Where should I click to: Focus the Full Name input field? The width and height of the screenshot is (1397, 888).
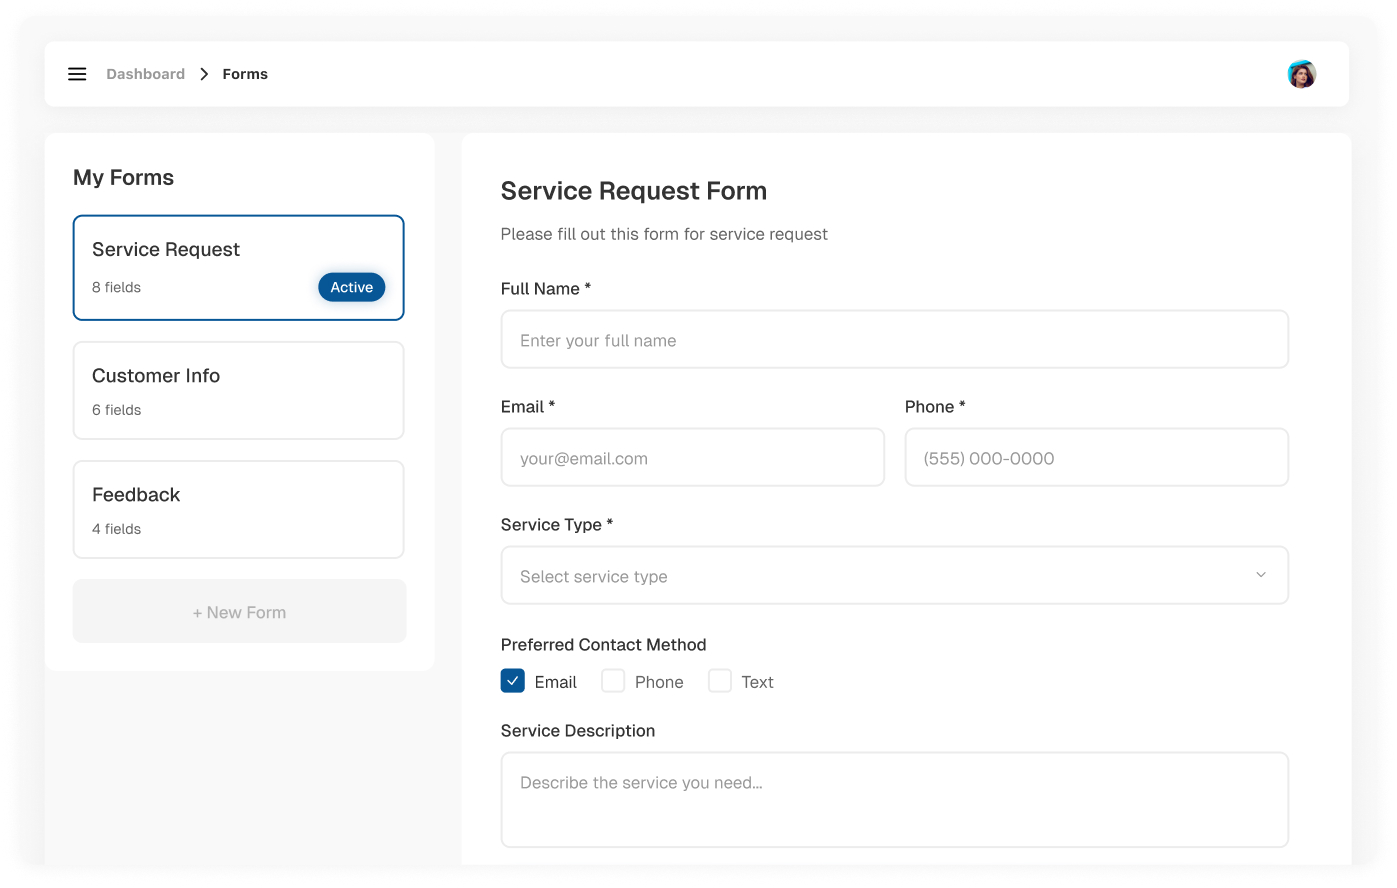[x=894, y=340]
